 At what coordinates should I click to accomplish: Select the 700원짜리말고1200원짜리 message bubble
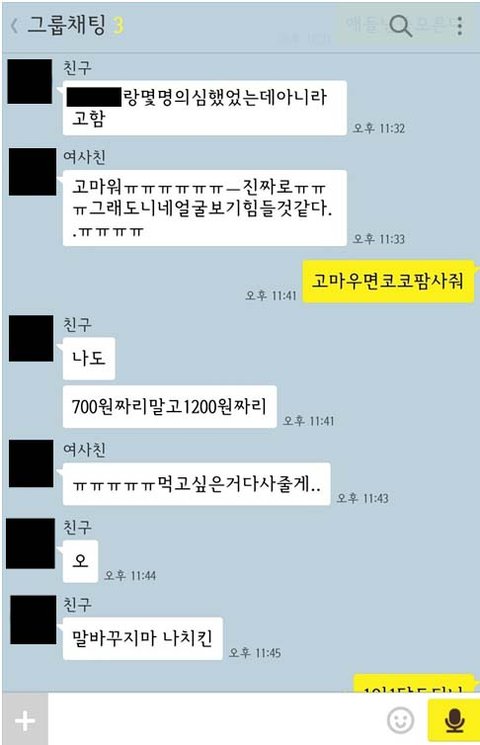(169, 407)
